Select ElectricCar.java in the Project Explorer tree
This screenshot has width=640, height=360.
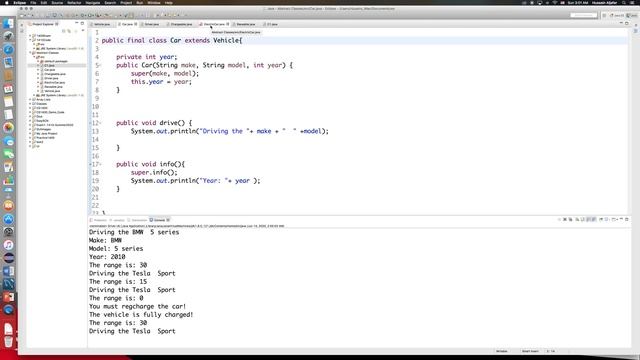point(54,82)
